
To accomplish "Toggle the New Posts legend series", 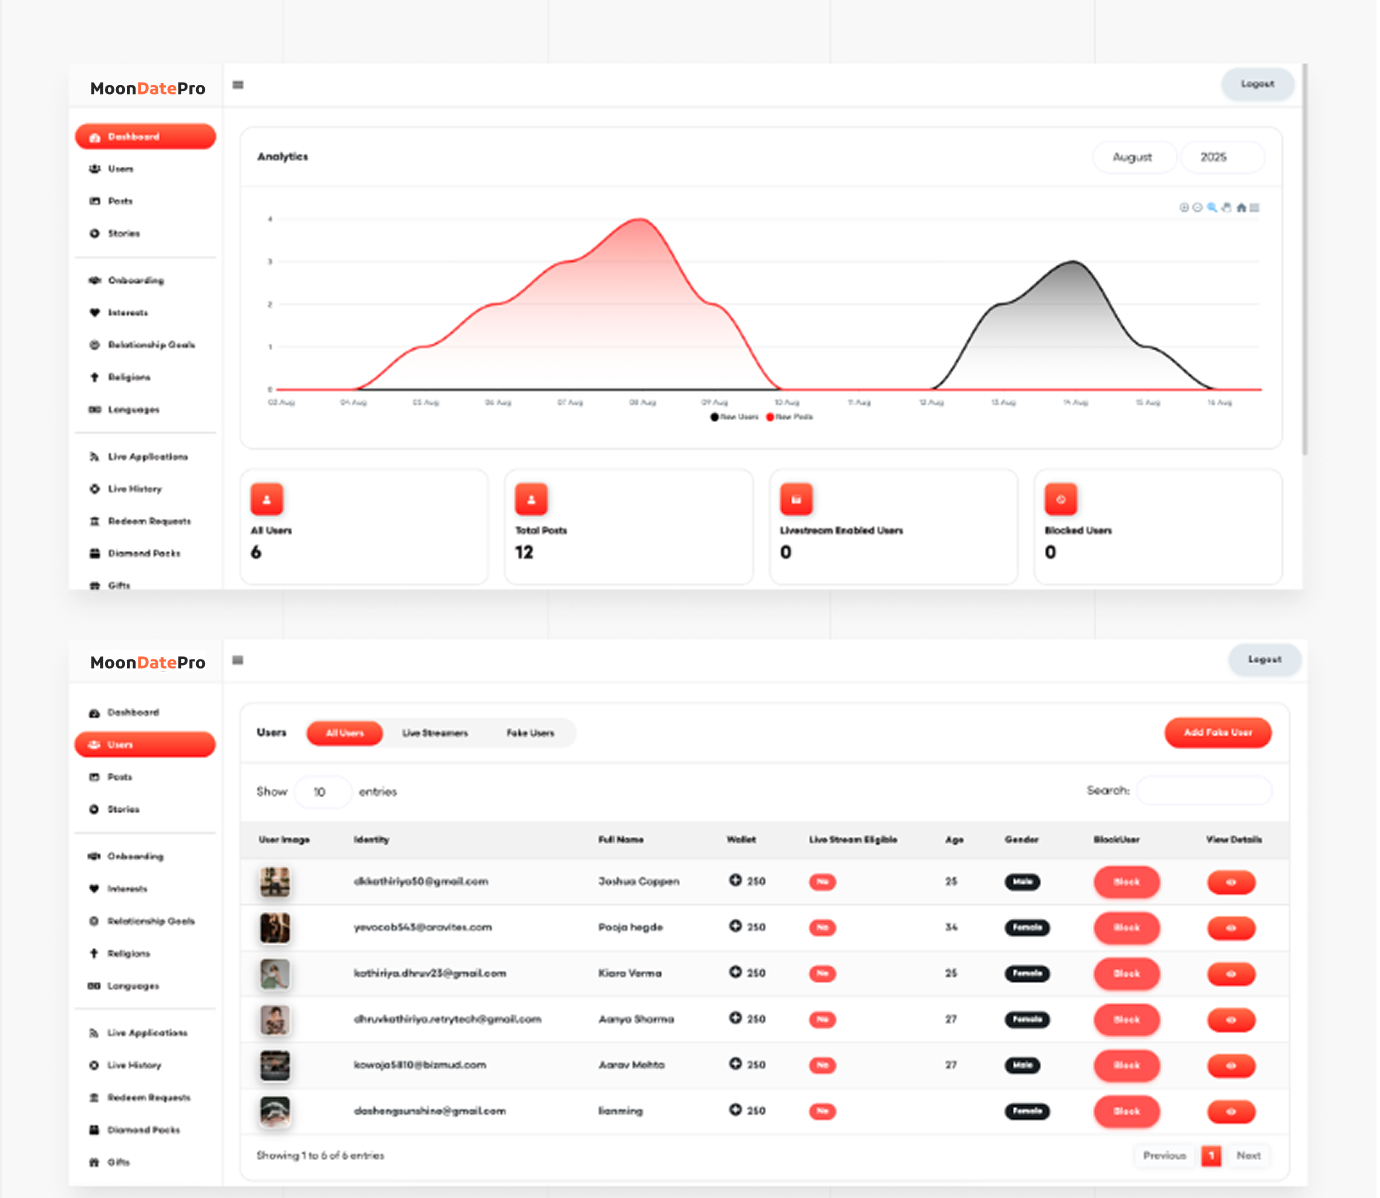I will [790, 417].
